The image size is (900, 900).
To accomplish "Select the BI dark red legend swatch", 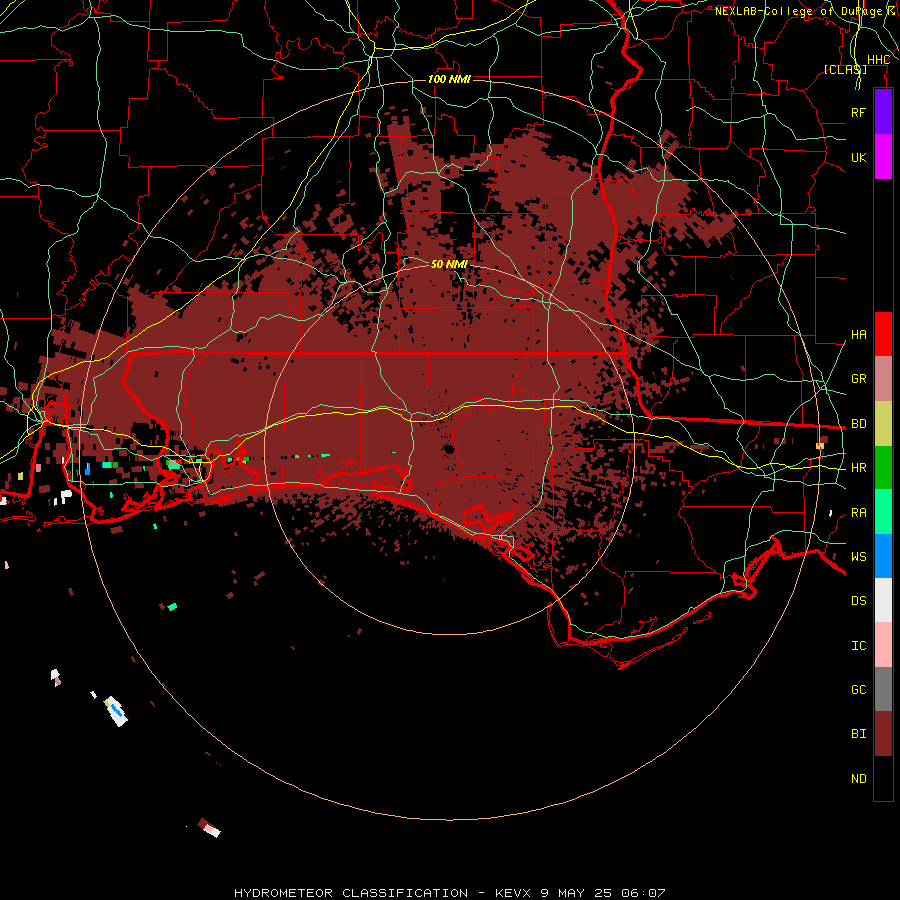I will point(883,734).
